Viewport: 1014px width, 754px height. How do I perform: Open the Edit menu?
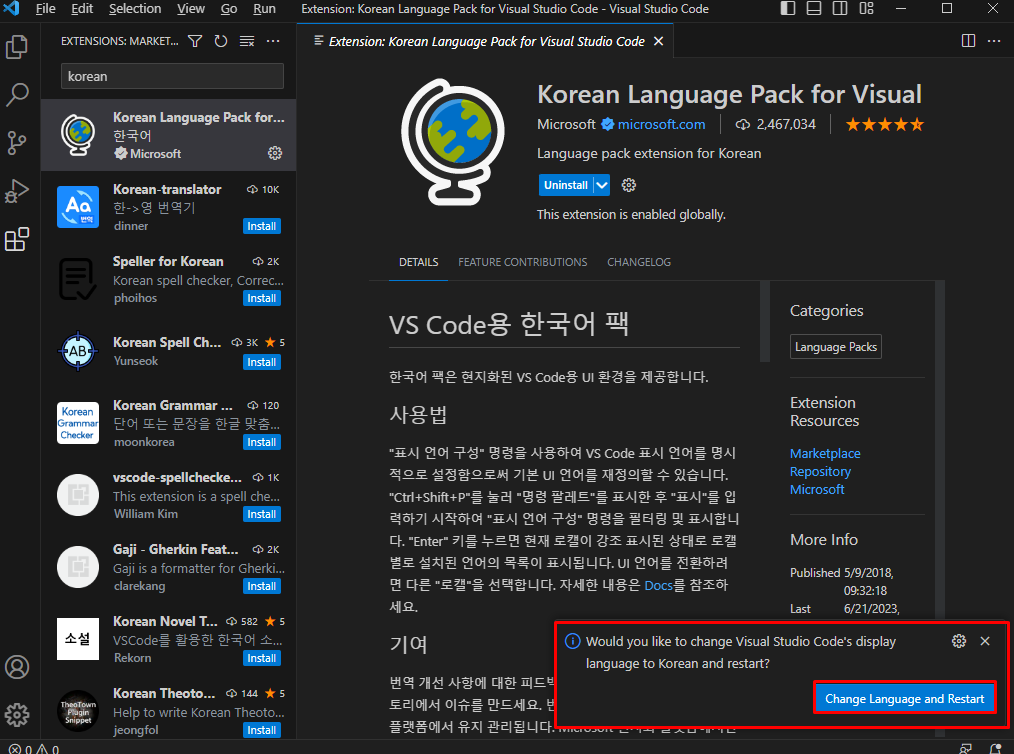[82, 8]
